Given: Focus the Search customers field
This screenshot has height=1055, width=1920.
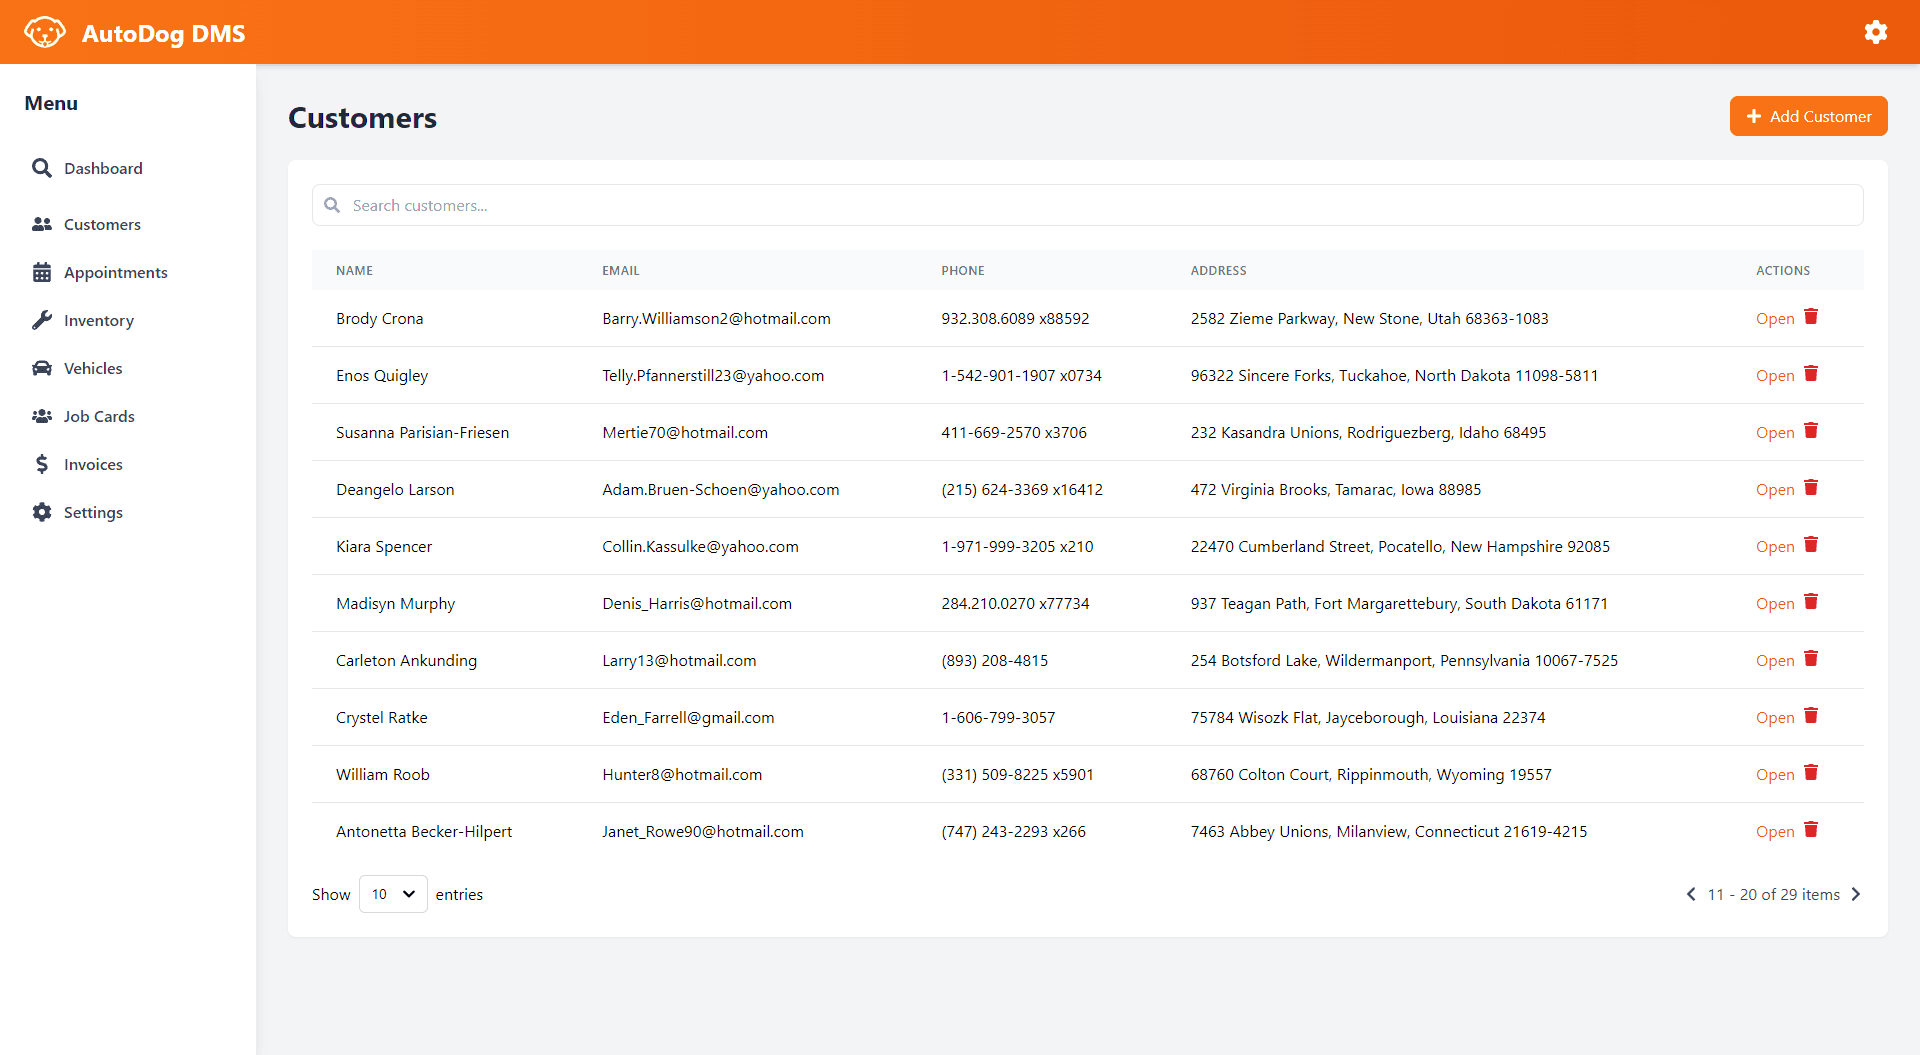Looking at the screenshot, I should click(1087, 205).
